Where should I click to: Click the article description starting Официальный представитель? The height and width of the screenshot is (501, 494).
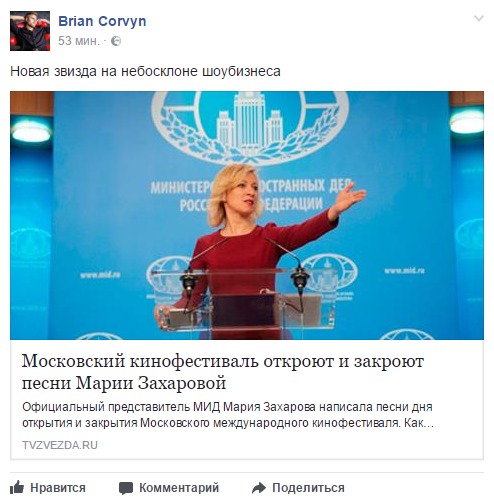click(x=228, y=415)
